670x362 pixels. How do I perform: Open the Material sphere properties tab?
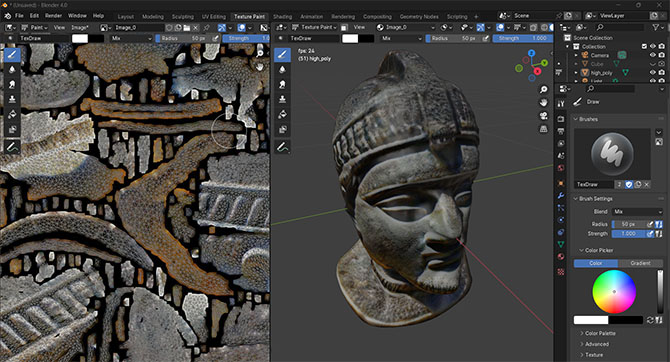click(561, 257)
